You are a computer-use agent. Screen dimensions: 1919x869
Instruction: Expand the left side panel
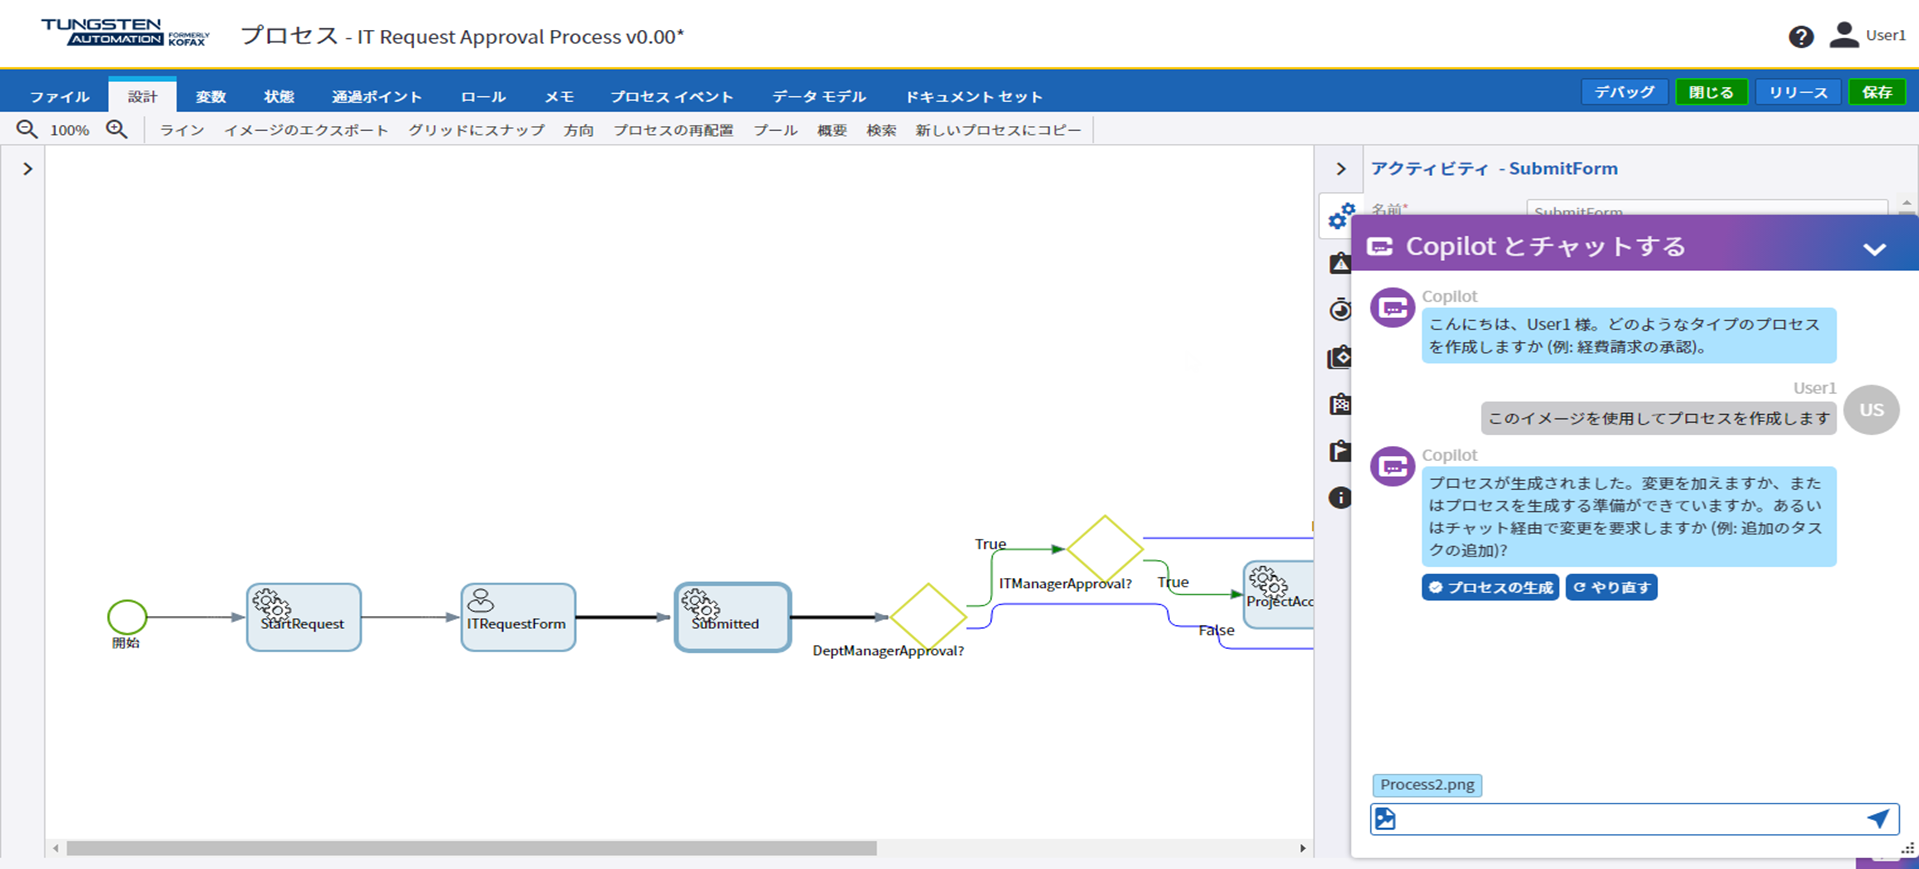(x=28, y=169)
